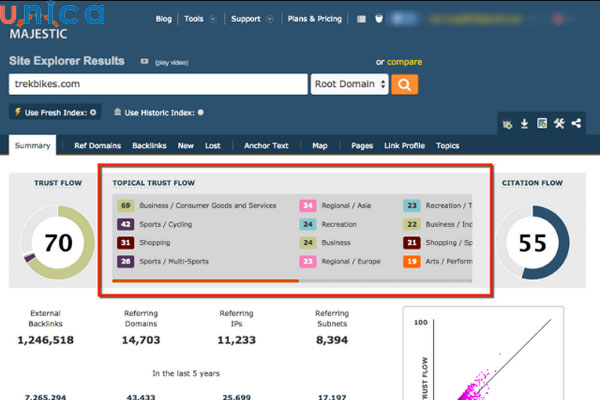600x400 pixels.
Task: Click the Referring Subnets value 8,394
Action: coord(332,340)
